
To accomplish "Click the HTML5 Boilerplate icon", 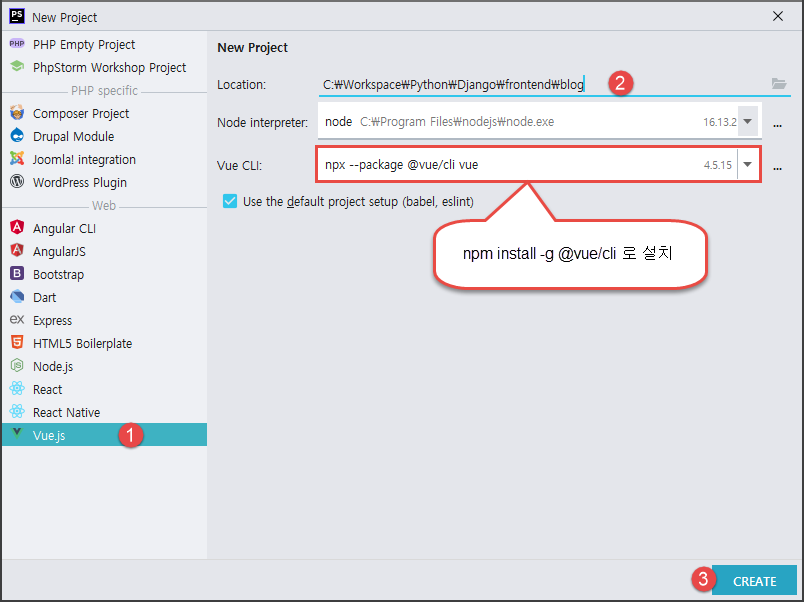I will [17, 342].
